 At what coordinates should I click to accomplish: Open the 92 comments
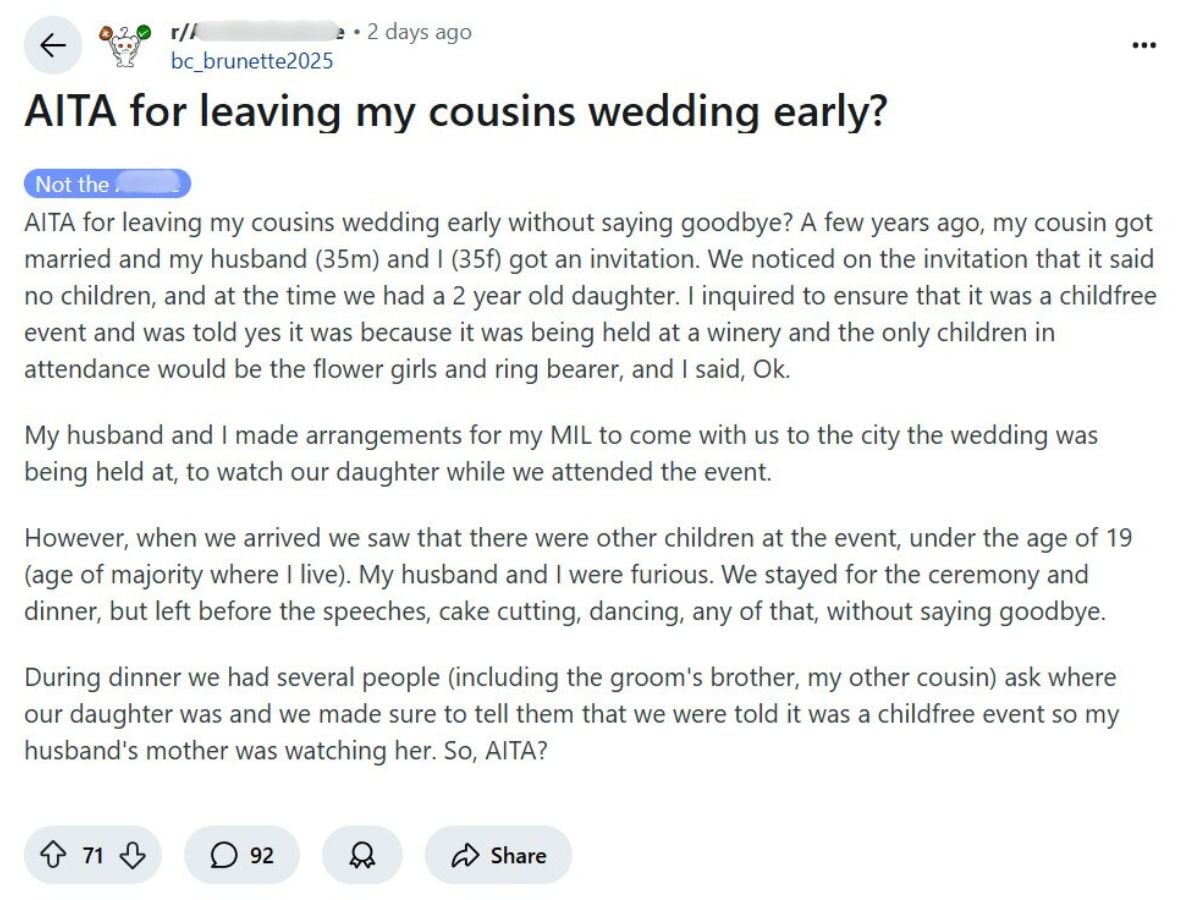pyautogui.click(x=241, y=855)
